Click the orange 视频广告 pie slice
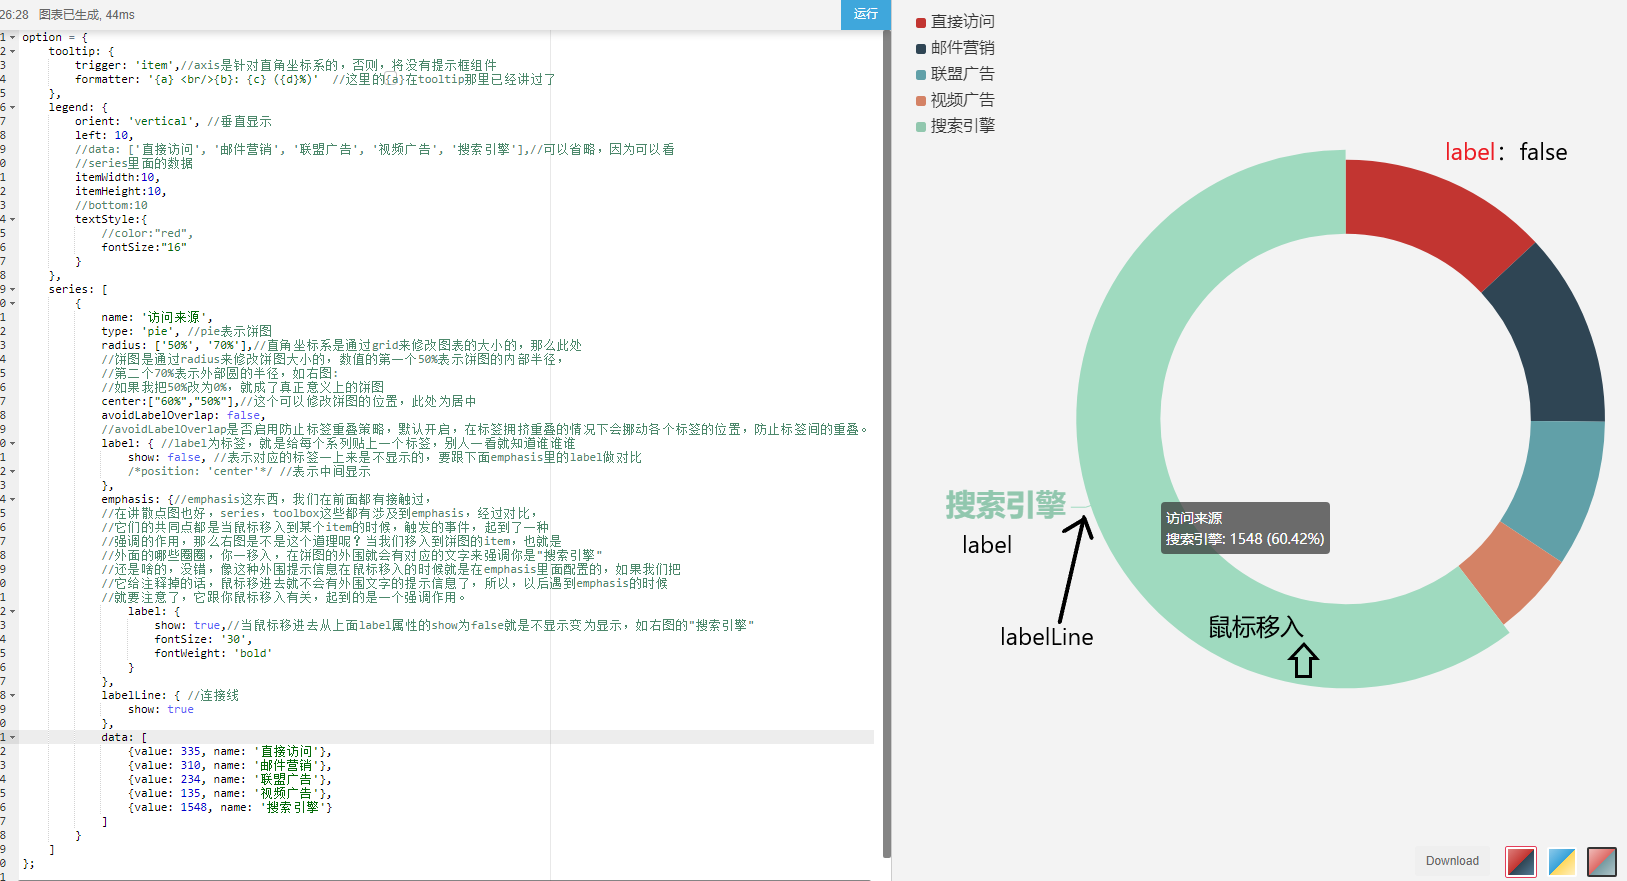Screen dimensions: 1627x881 [1510, 575]
